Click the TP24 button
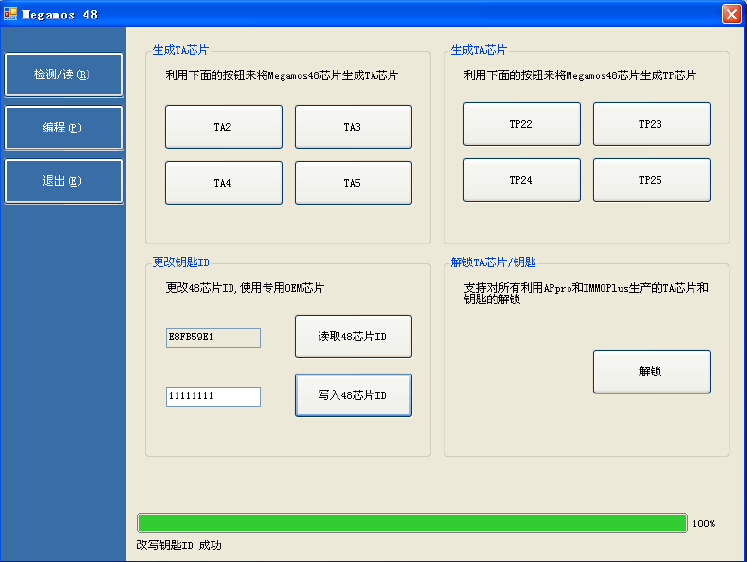Screen dimensions: 747x562 [522, 180]
